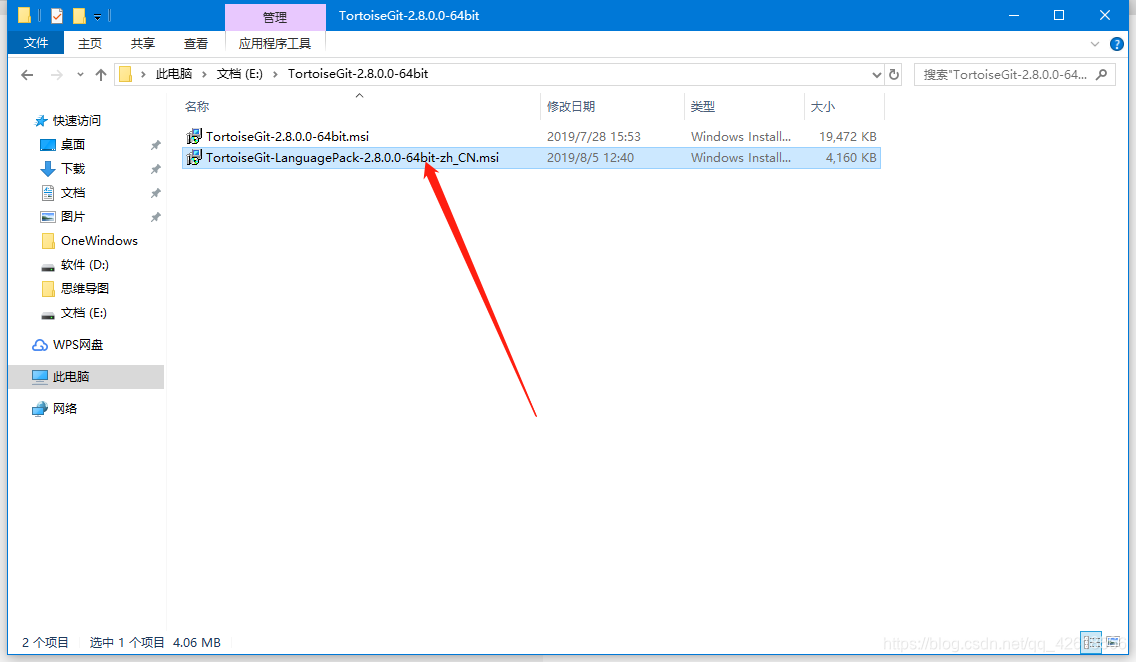Open 网络 in the navigation pane
The height and width of the screenshot is (662, 1136).
[64, 408]
